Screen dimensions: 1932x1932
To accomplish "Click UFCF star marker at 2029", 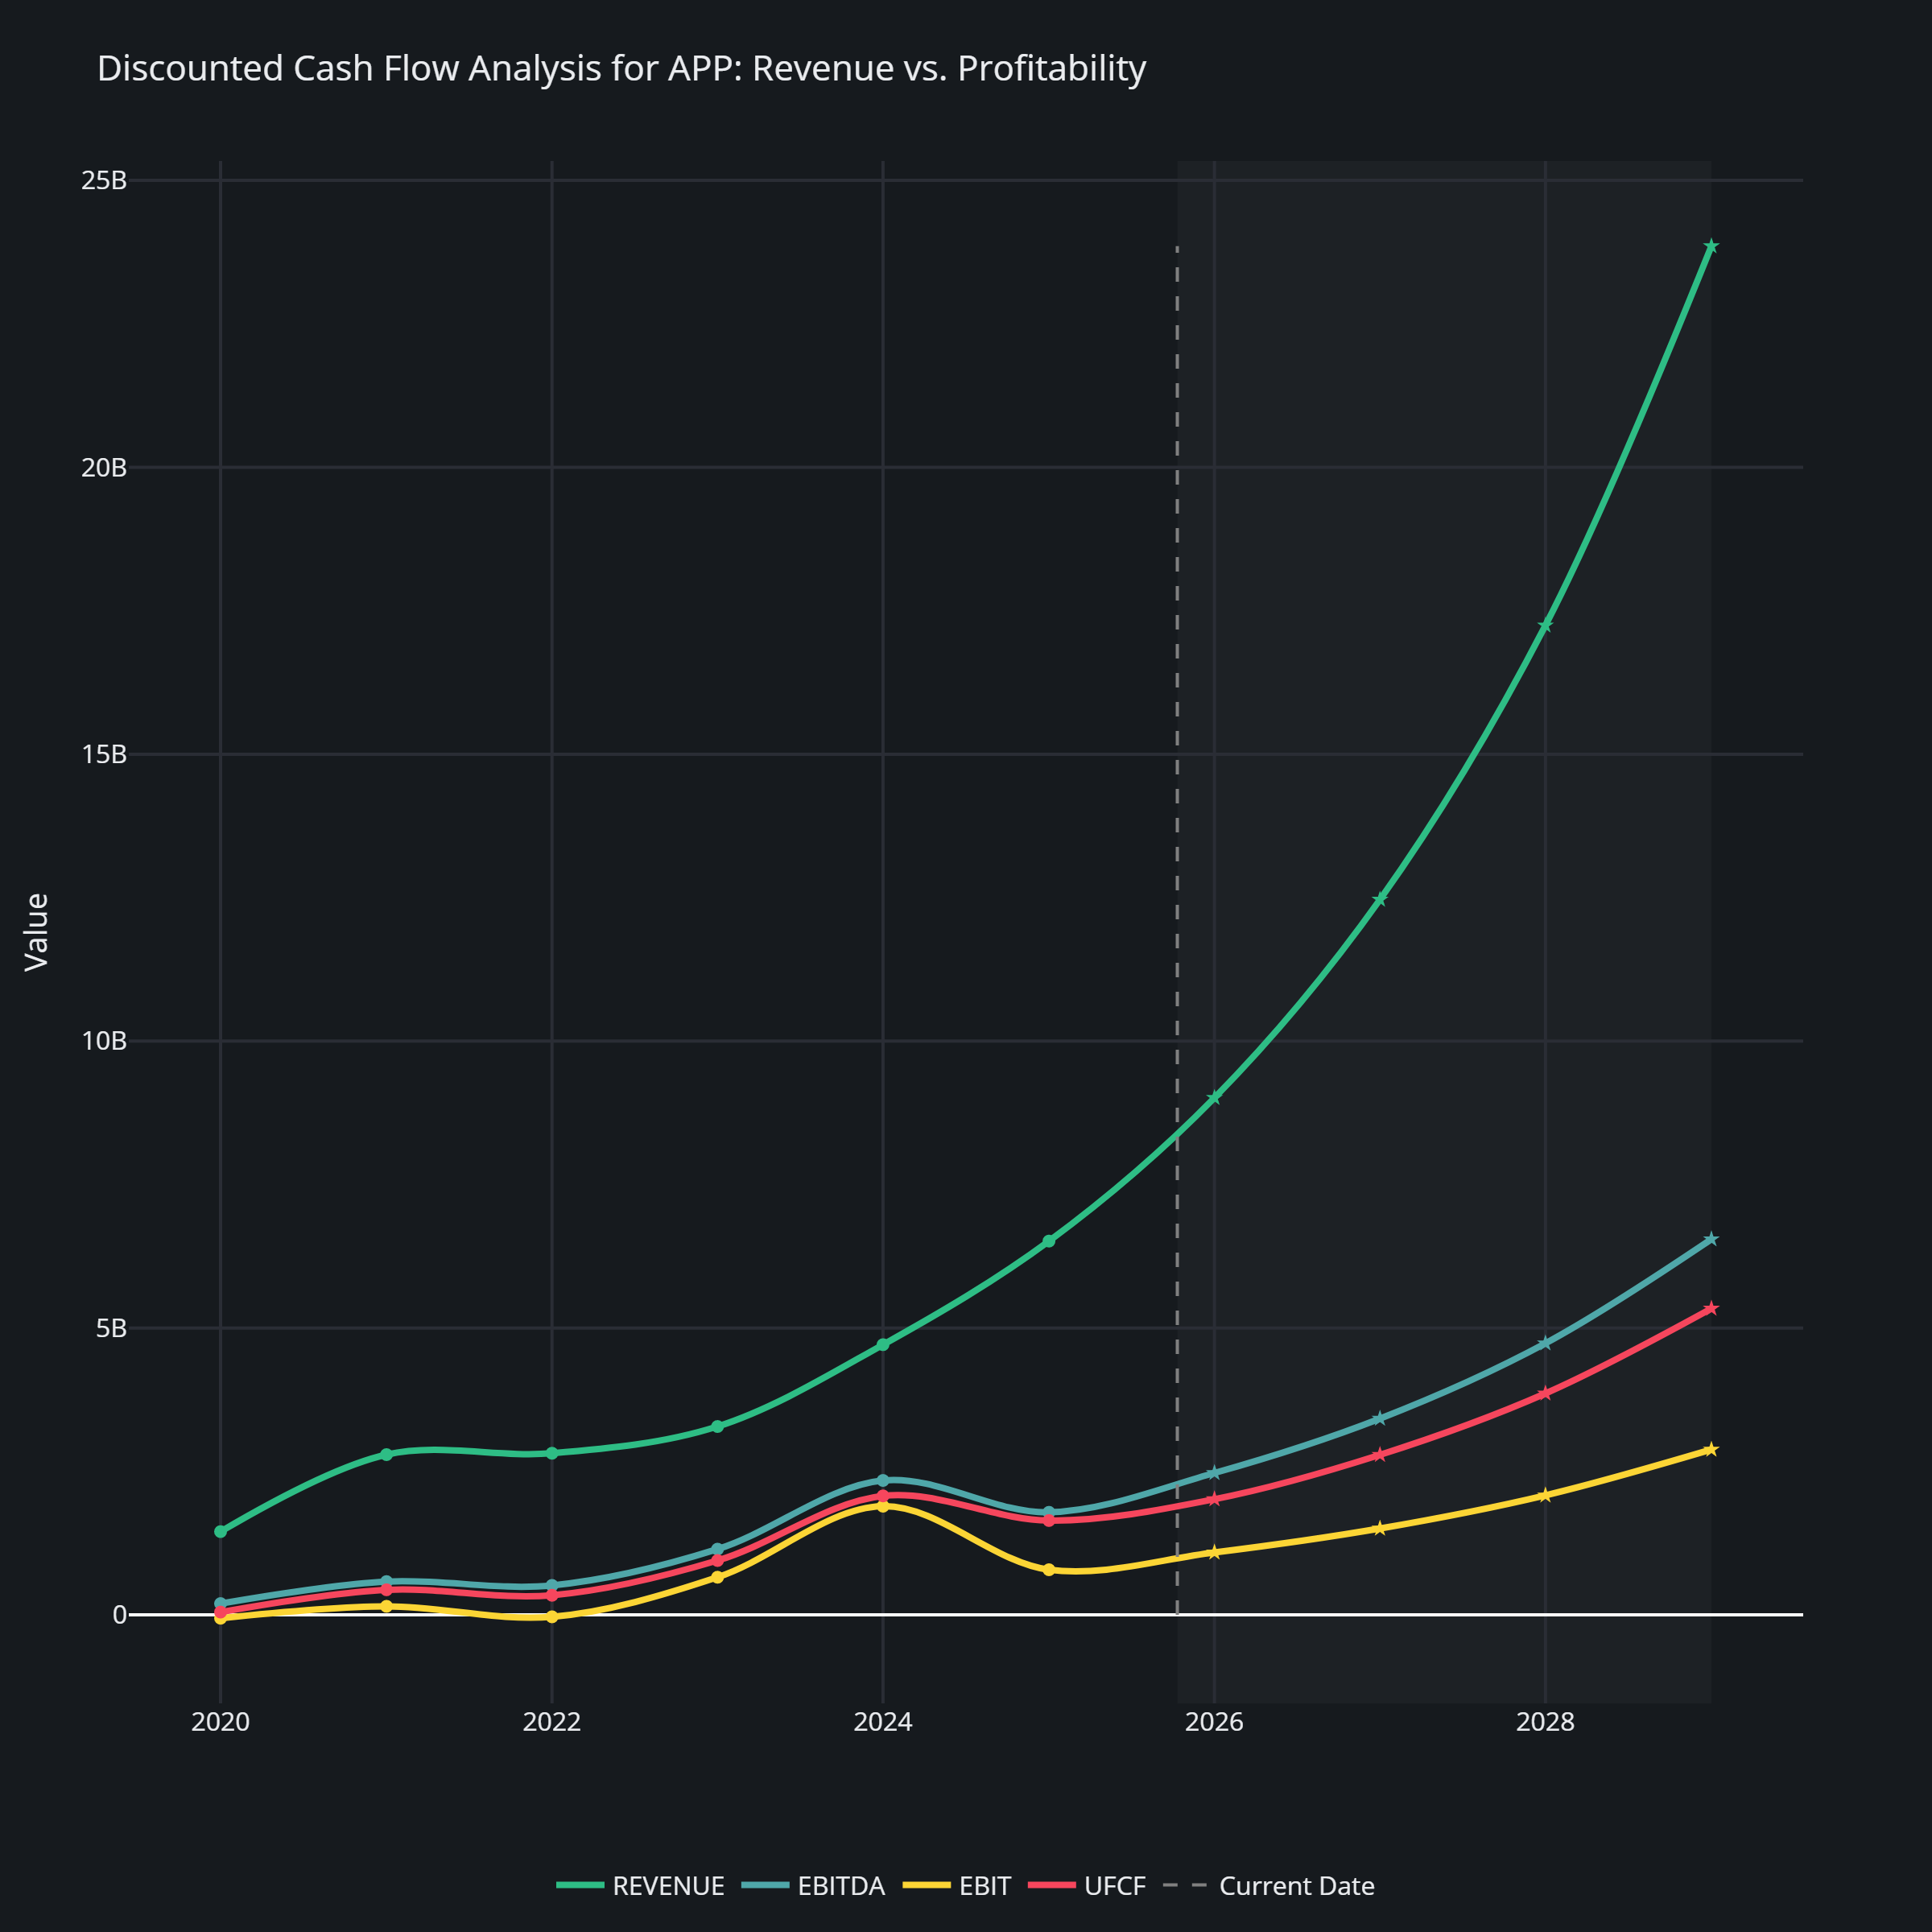I will (1711, 1308).
